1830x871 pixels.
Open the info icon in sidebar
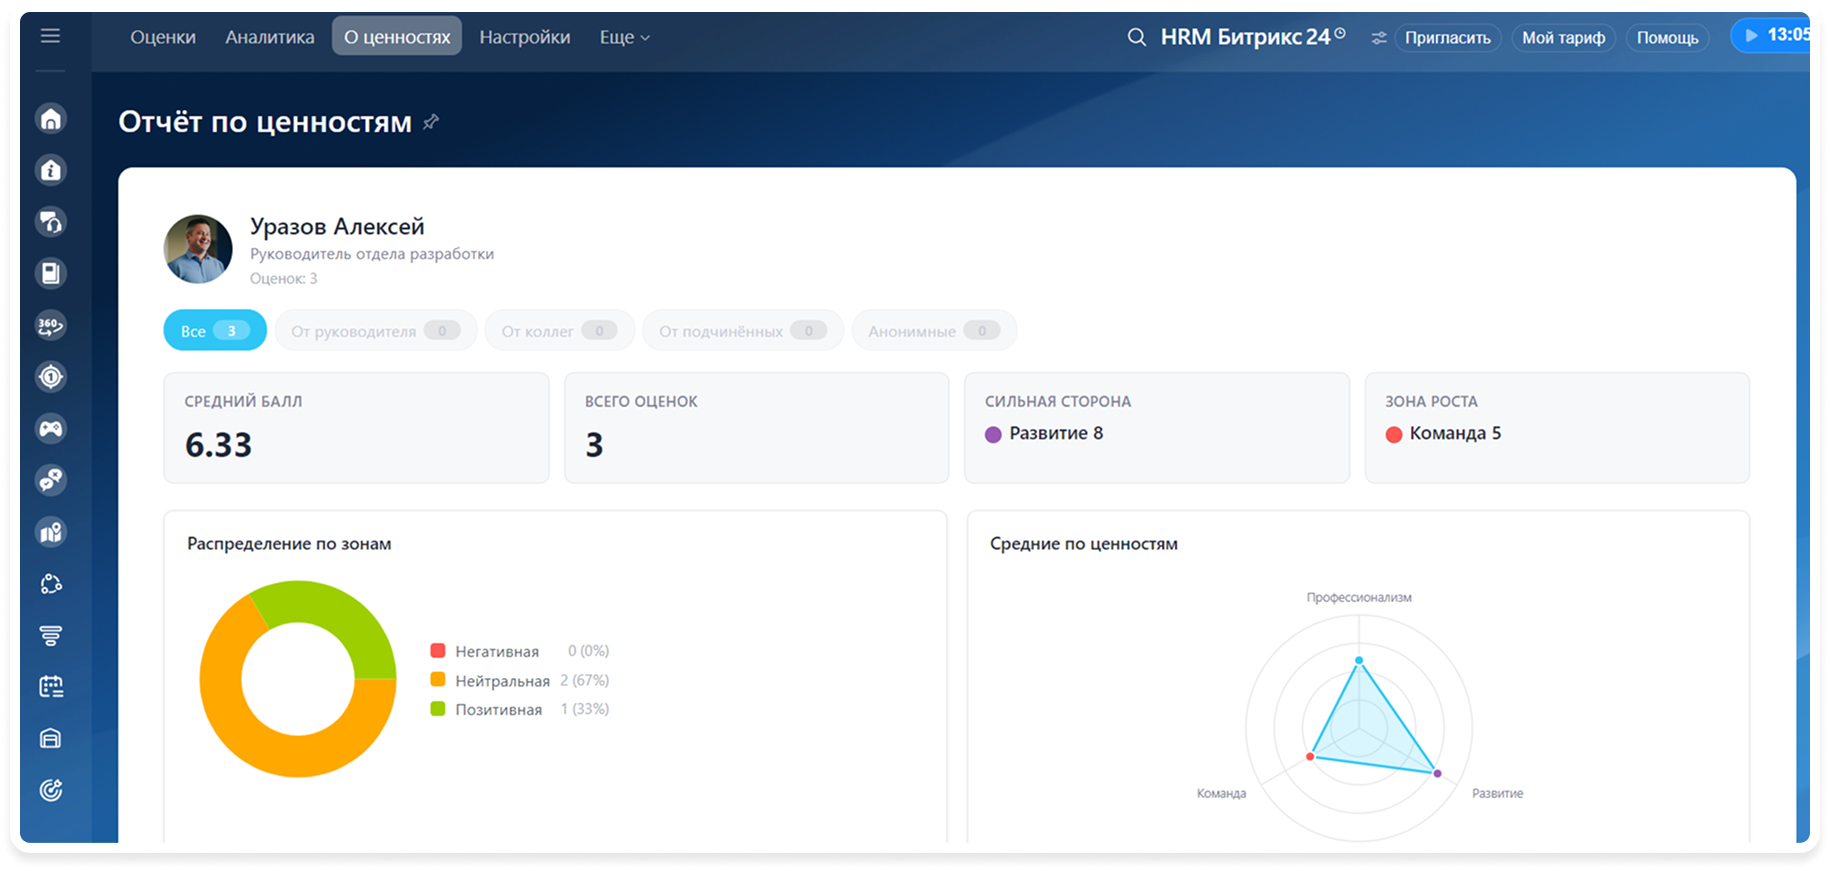click(x=51, y=170)
